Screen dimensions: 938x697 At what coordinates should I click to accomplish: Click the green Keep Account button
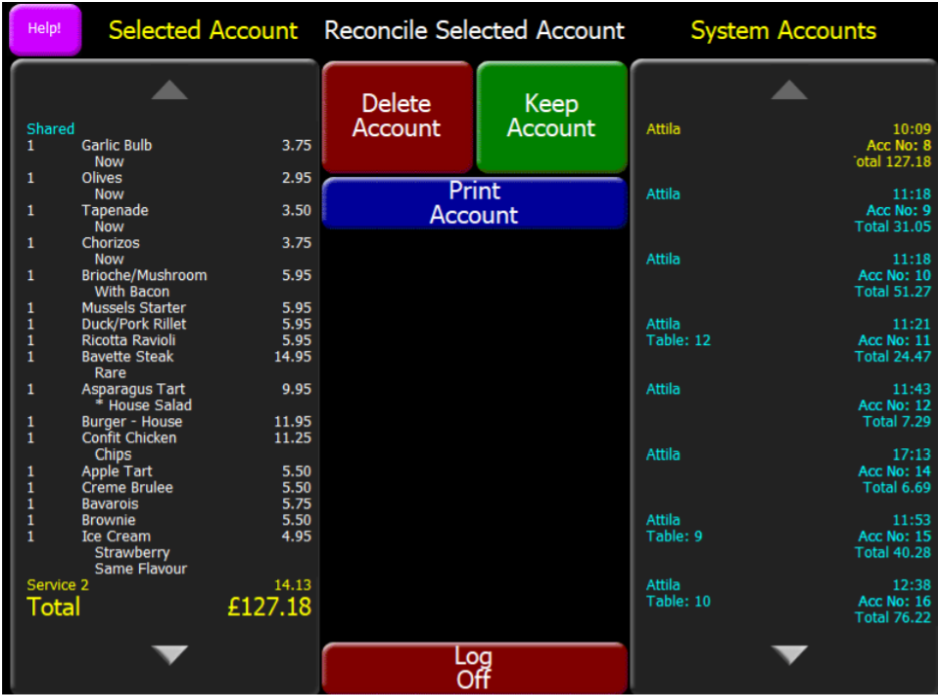click(551, 116)
